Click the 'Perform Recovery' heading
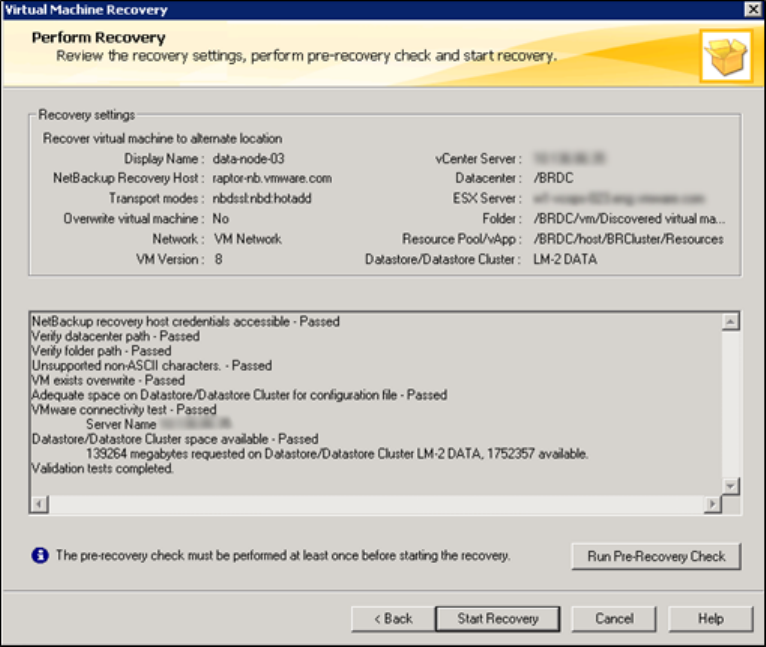The height and width of the screenshot is (647, 766). [x=99, y=38]
